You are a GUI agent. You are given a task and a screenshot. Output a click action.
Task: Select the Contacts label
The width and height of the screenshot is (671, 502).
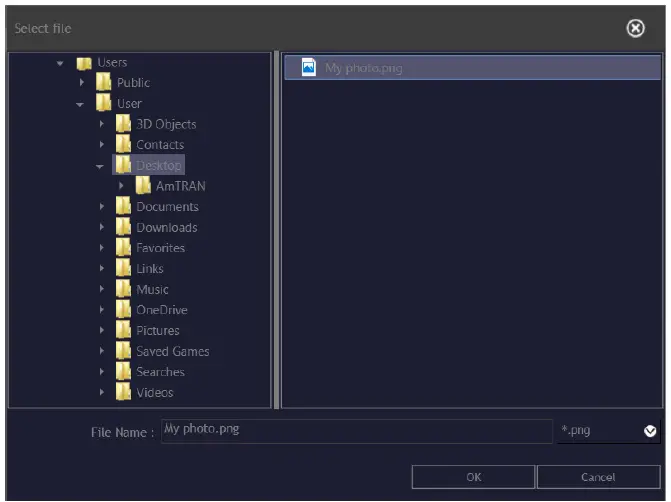coord(160,145)
